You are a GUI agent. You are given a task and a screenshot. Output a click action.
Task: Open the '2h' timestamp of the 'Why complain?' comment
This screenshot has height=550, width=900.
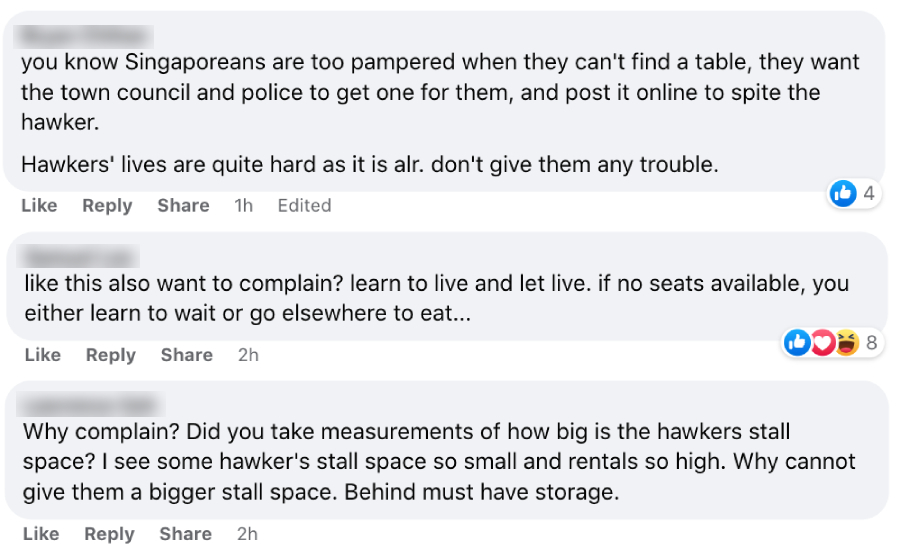tap(247, 534)
